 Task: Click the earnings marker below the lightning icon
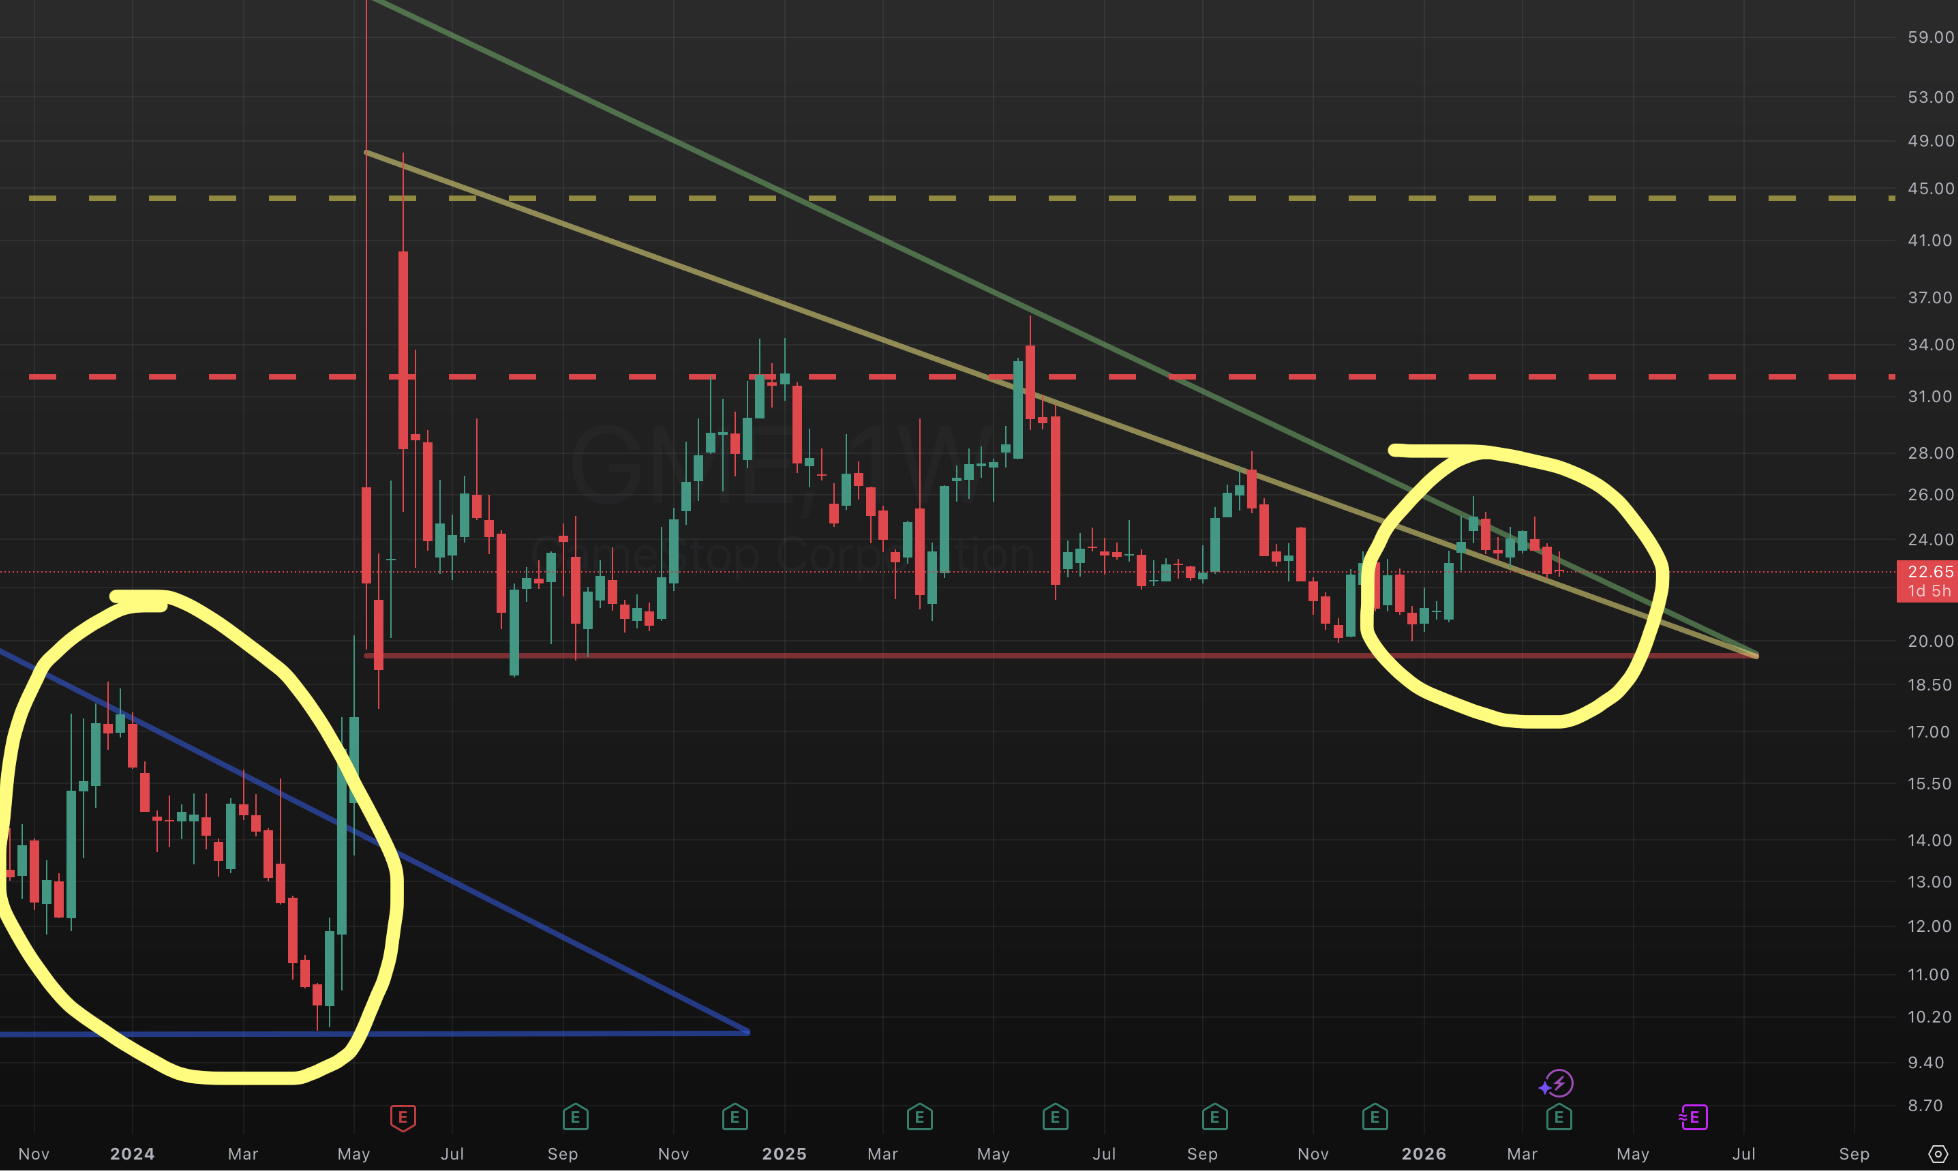1558,1117
